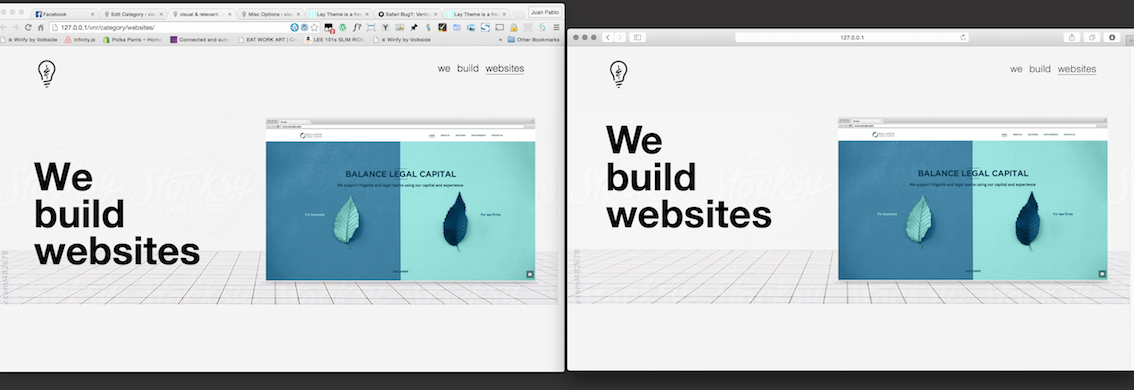Click the lightbulb logo in Chrome page
This screenshot has width=1134, height=390.
pyautogui.click(x=47, y=74)
